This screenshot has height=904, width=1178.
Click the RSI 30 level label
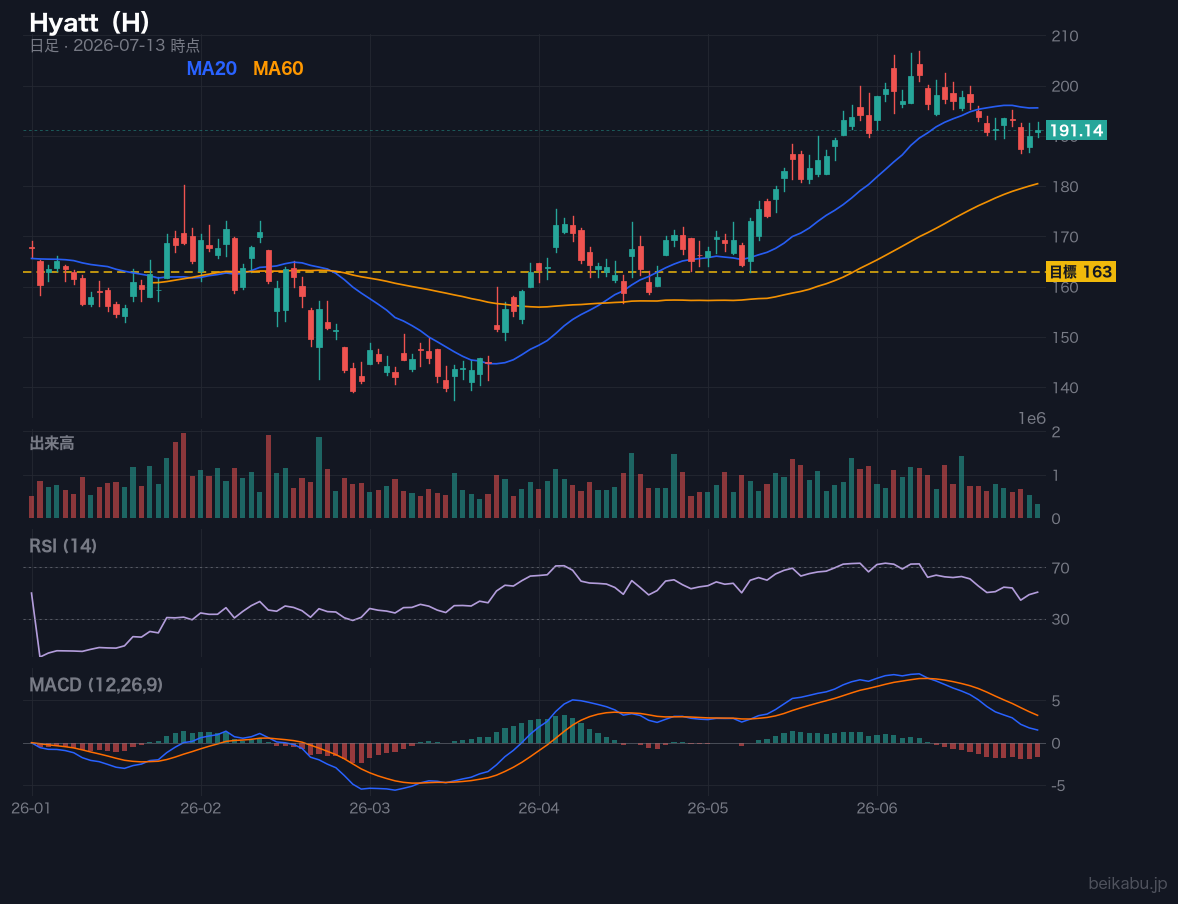tap(1060, 619)
